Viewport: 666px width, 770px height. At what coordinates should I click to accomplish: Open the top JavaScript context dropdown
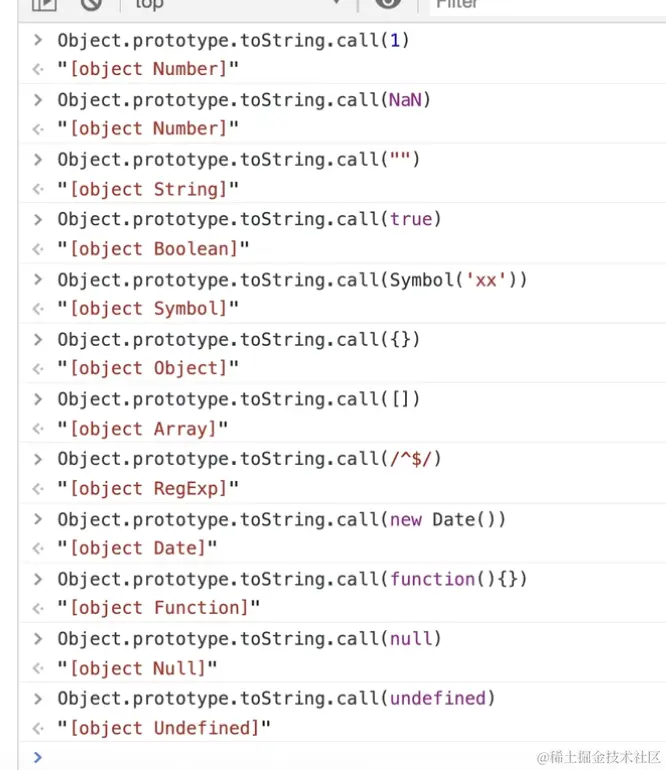(238, 4)
